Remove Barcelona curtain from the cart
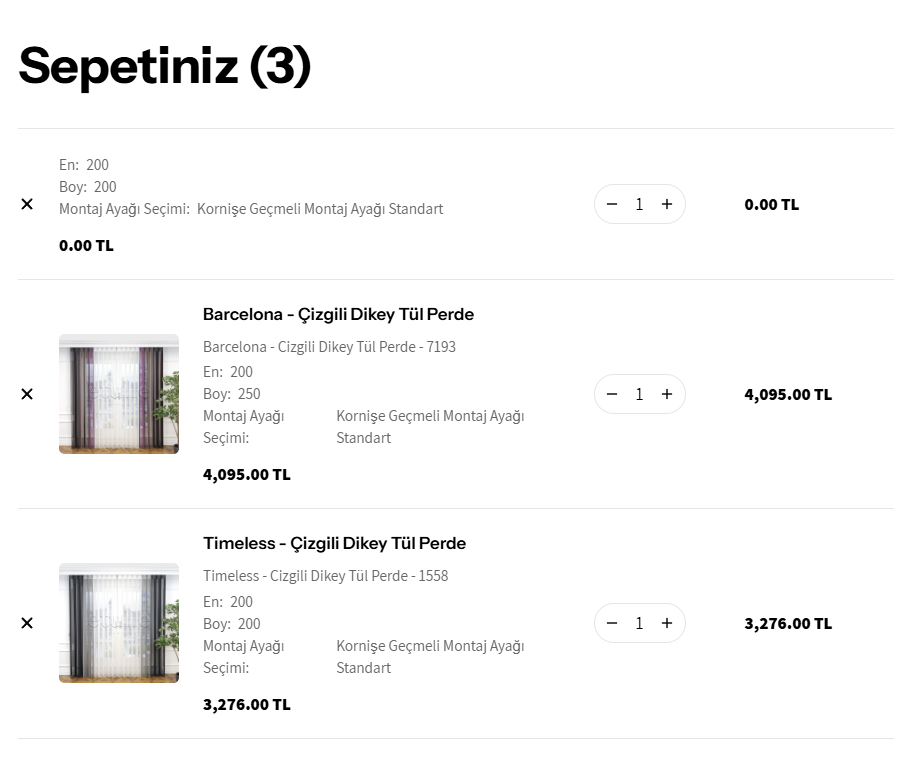Image resolution: width=917 pixels, height=769 pixels. (27, 394)
